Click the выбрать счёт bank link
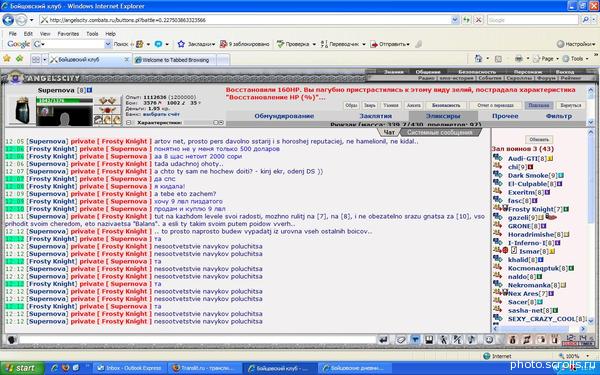Image resolution: width=600 pixels, height=375 pixels. click(x=161, y=114)
